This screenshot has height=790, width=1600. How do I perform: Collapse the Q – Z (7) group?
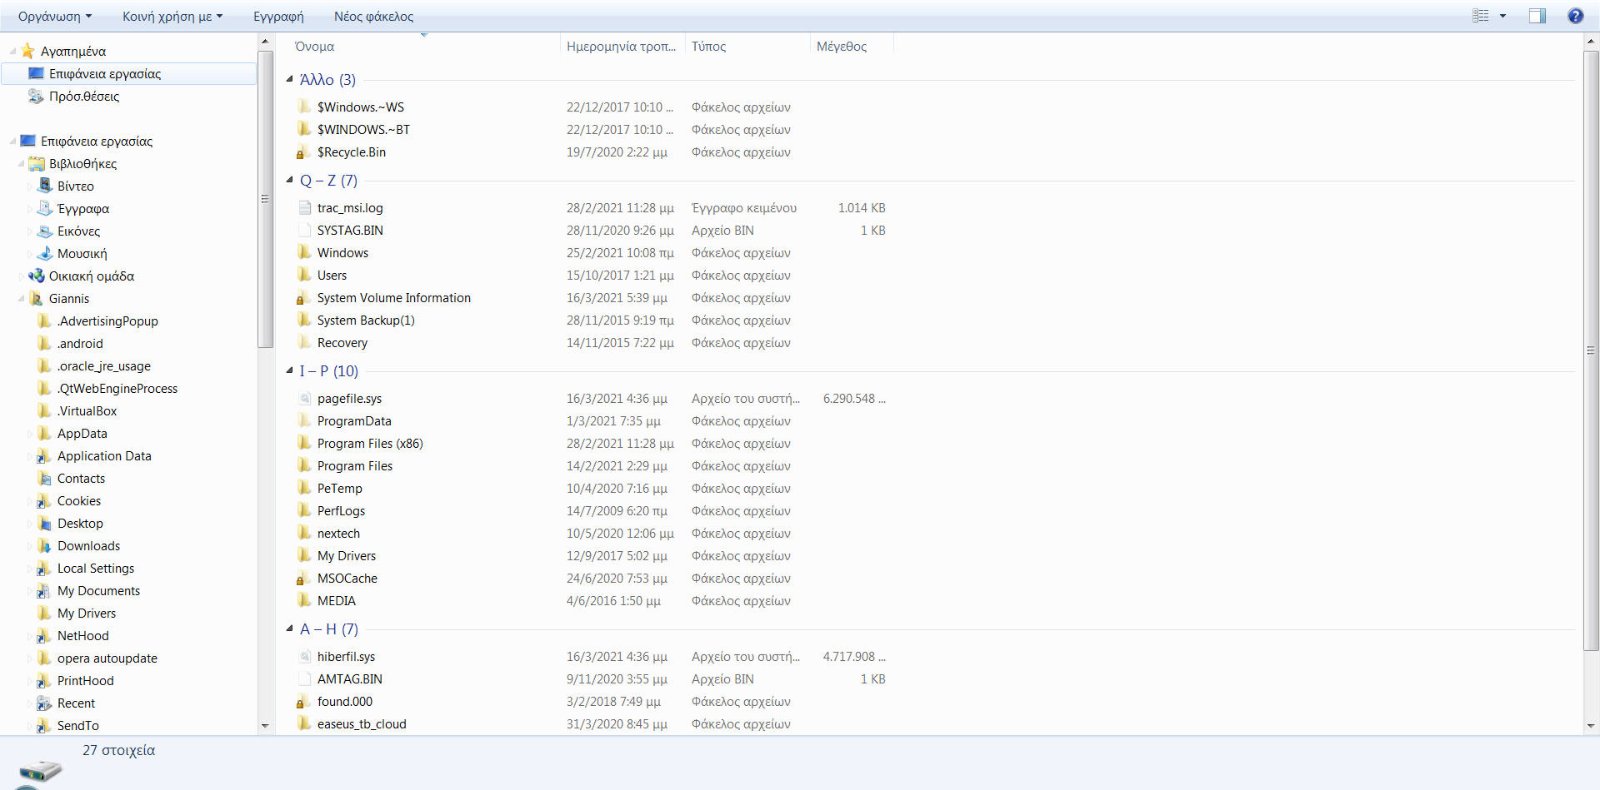click(x=290, y=181)
